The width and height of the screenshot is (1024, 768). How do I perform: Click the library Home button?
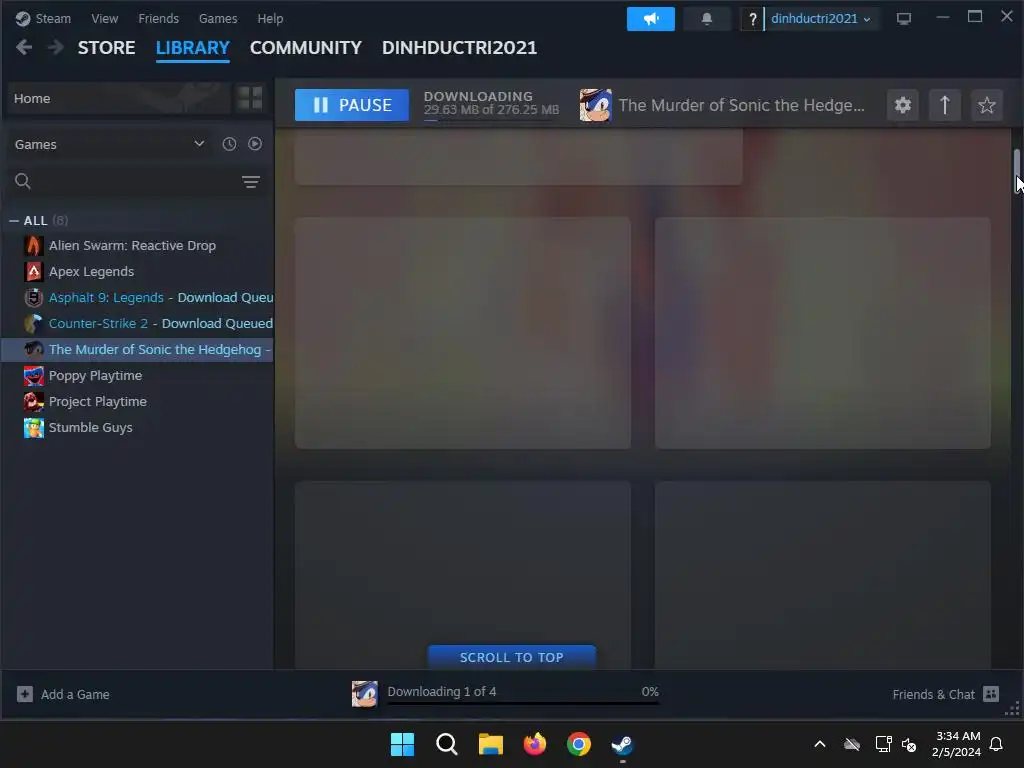coord(119,98)
